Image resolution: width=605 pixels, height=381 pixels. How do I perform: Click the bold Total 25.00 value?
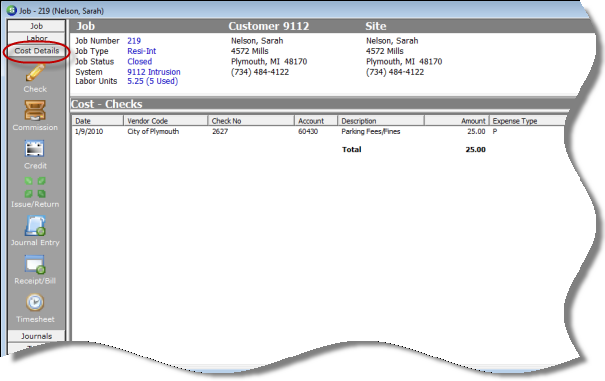475,149
